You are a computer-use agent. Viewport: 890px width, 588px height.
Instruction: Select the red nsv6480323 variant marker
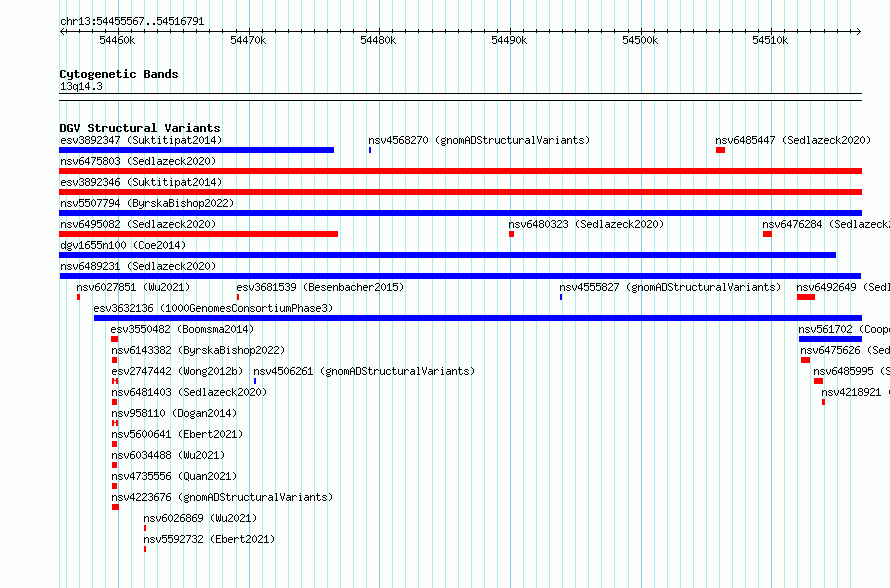coord(511,234)
